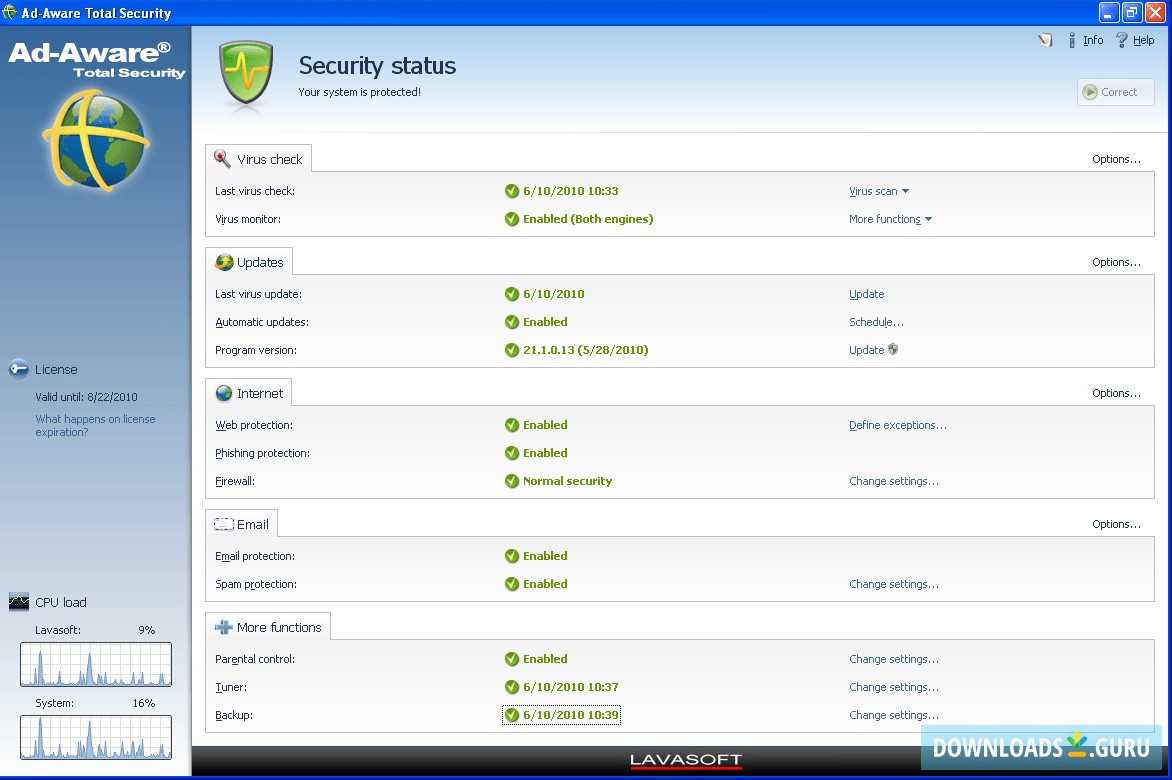Change settings for Spam protection

tap(894, 584)
